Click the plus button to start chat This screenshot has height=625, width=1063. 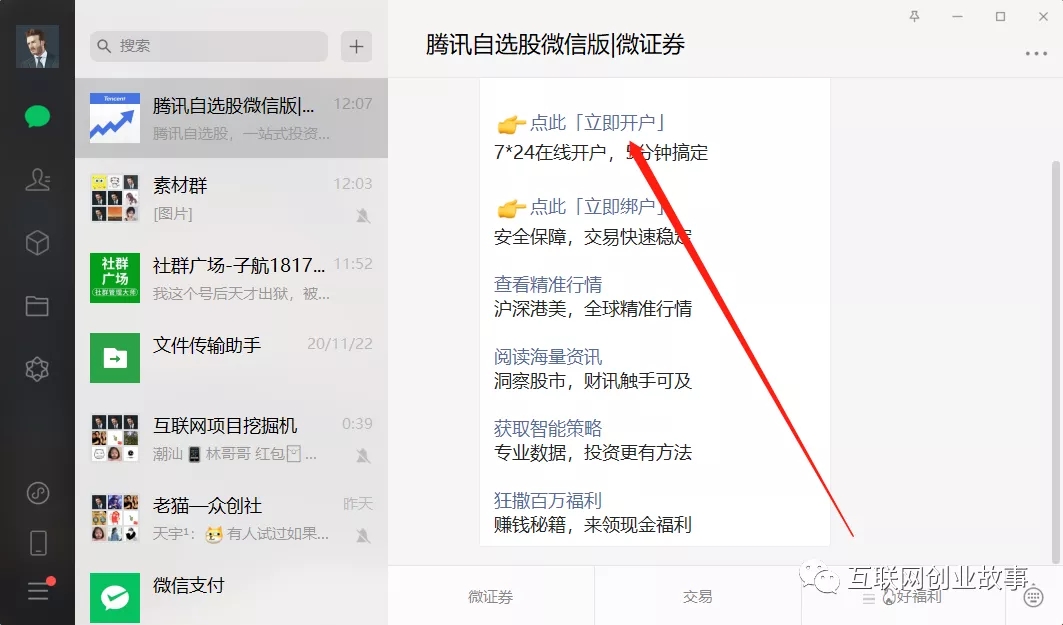coord(356,46)
